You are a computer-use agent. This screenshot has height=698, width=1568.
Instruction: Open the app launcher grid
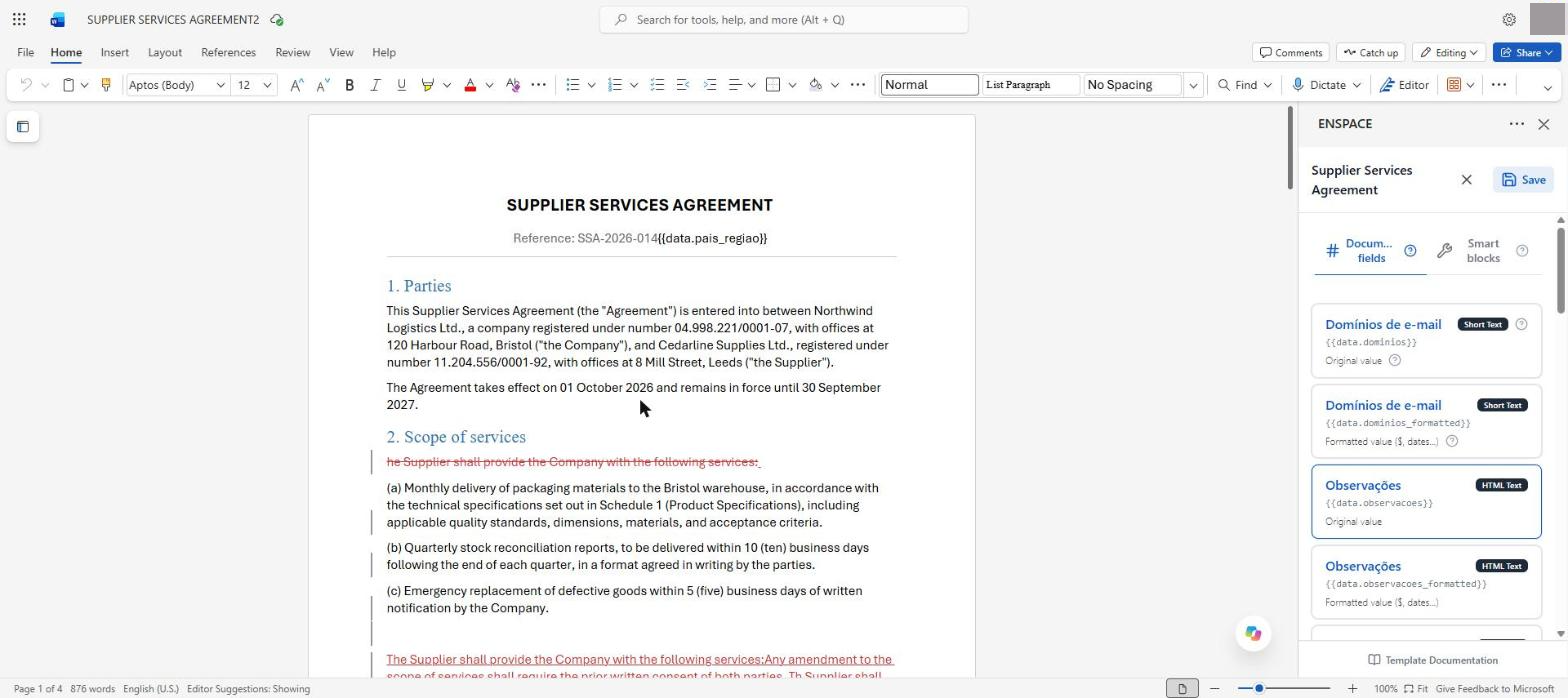coord(19,19)
